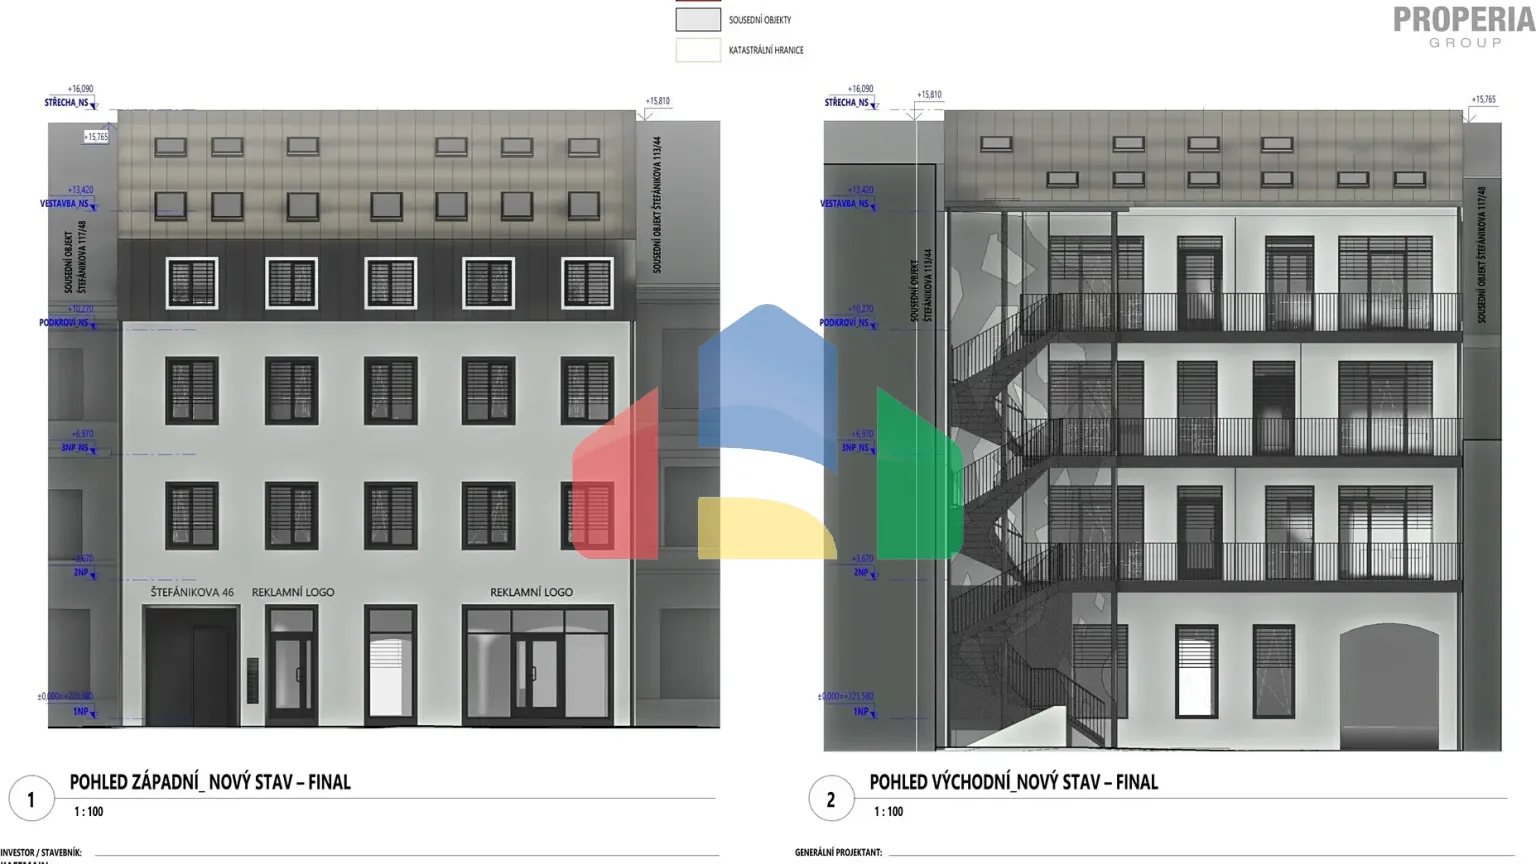Viewport: 1536px width, 864px height.
Task: Click the gray SOUSEDNÍ OBJEKT color swatch
Action: point(698,19)
